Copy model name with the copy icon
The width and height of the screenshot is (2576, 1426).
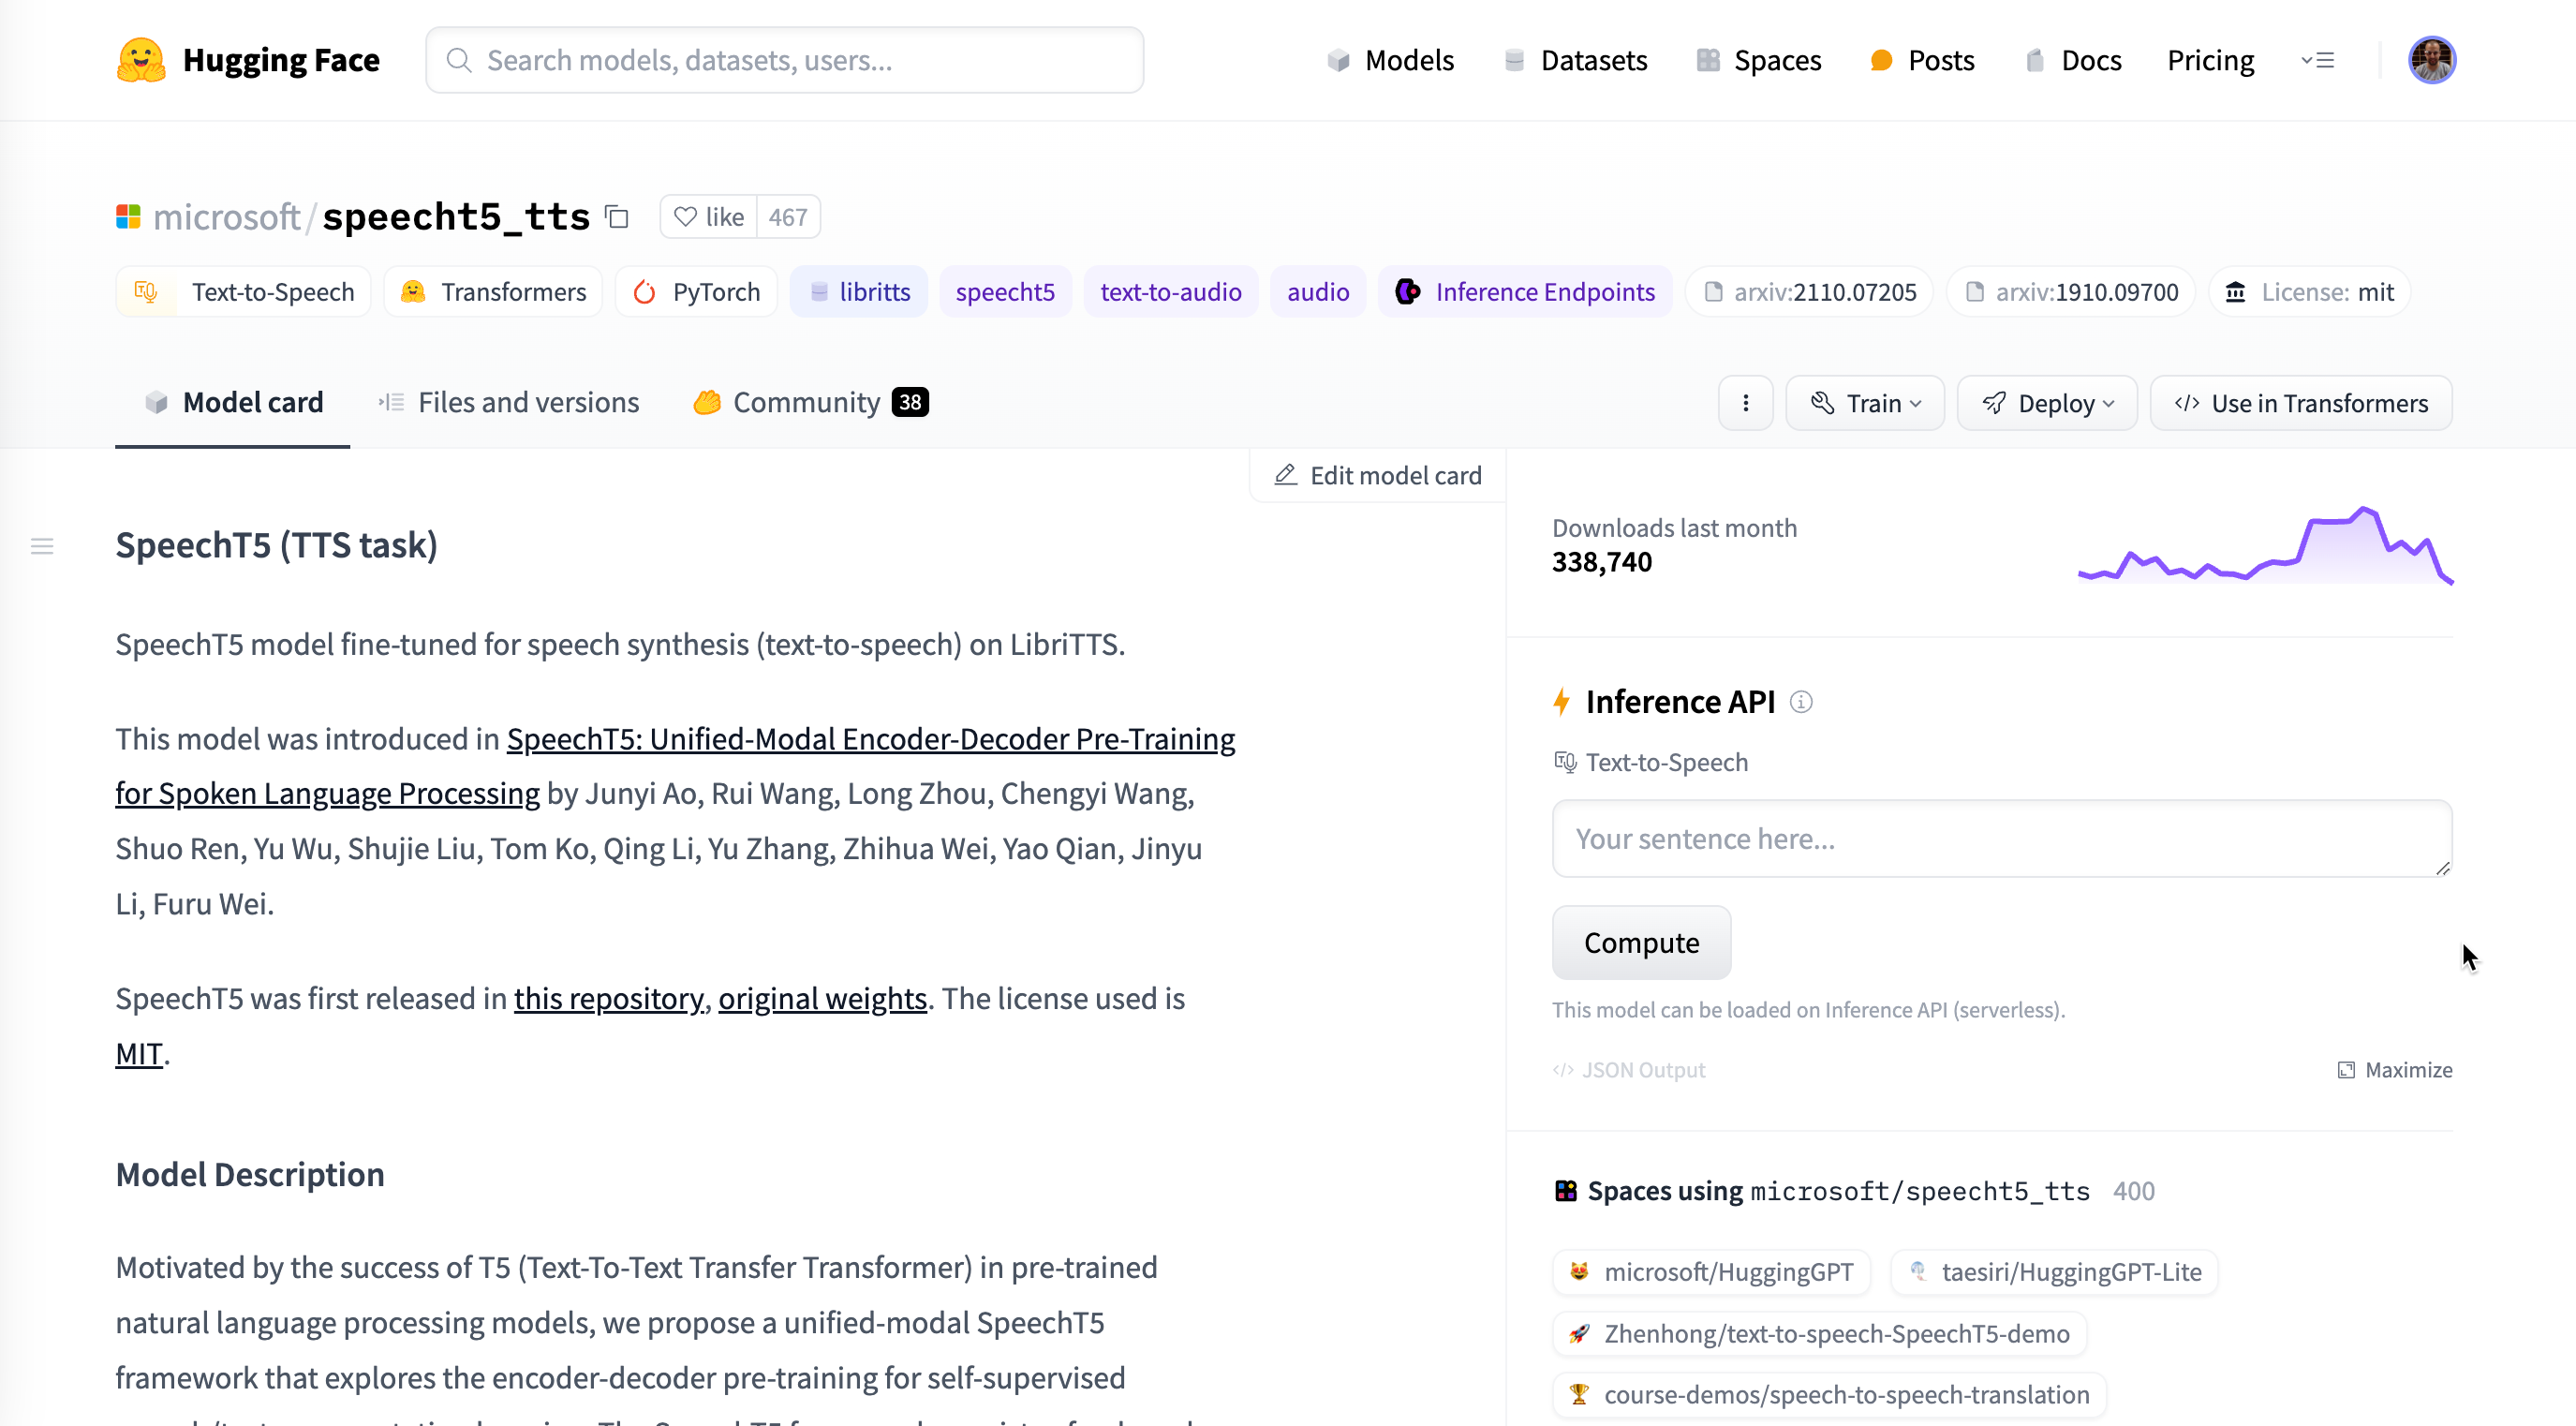pos(617,217)
